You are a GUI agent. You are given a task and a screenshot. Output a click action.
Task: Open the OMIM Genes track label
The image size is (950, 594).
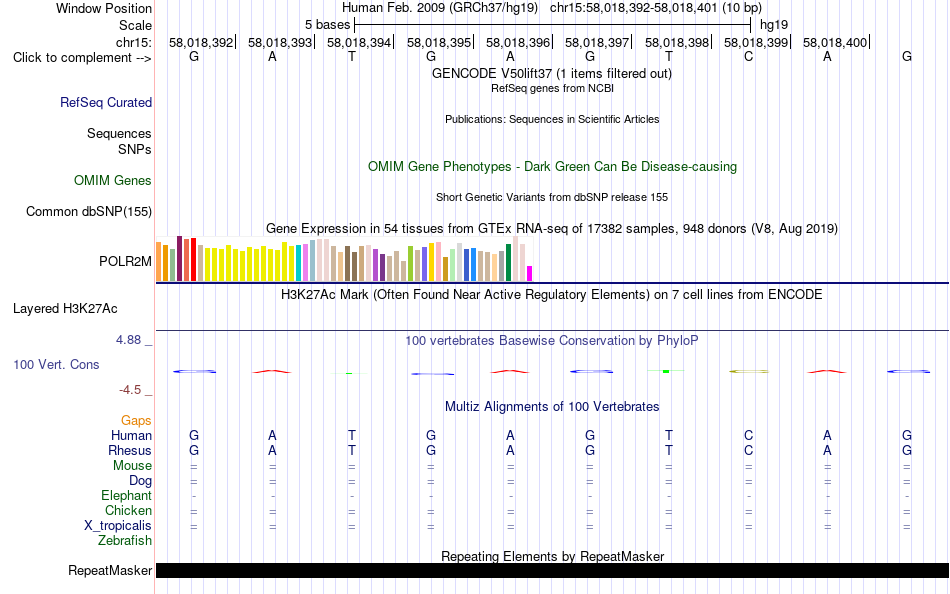[x=112, y=181]
